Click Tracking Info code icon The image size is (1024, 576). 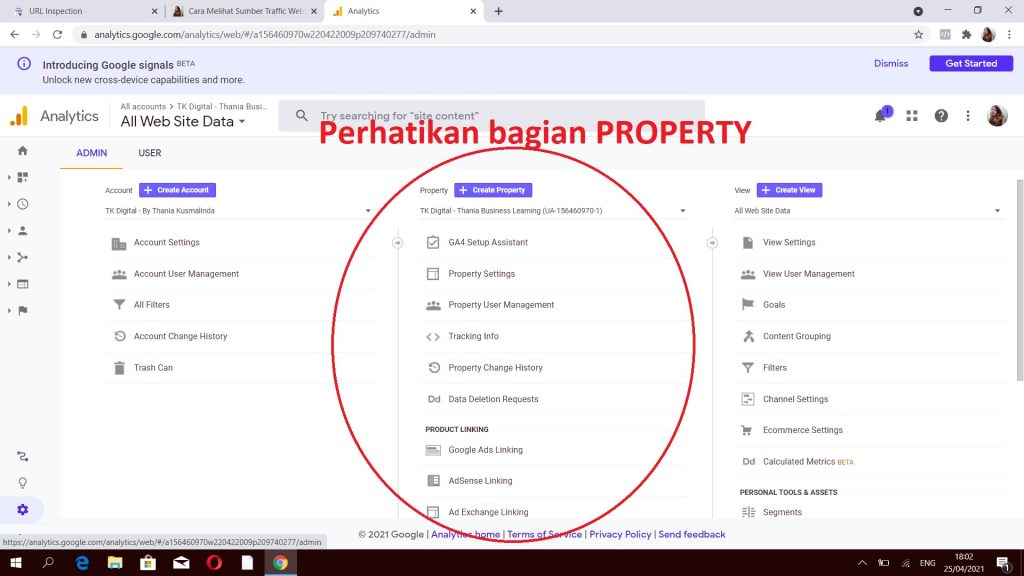coord(433,337)
